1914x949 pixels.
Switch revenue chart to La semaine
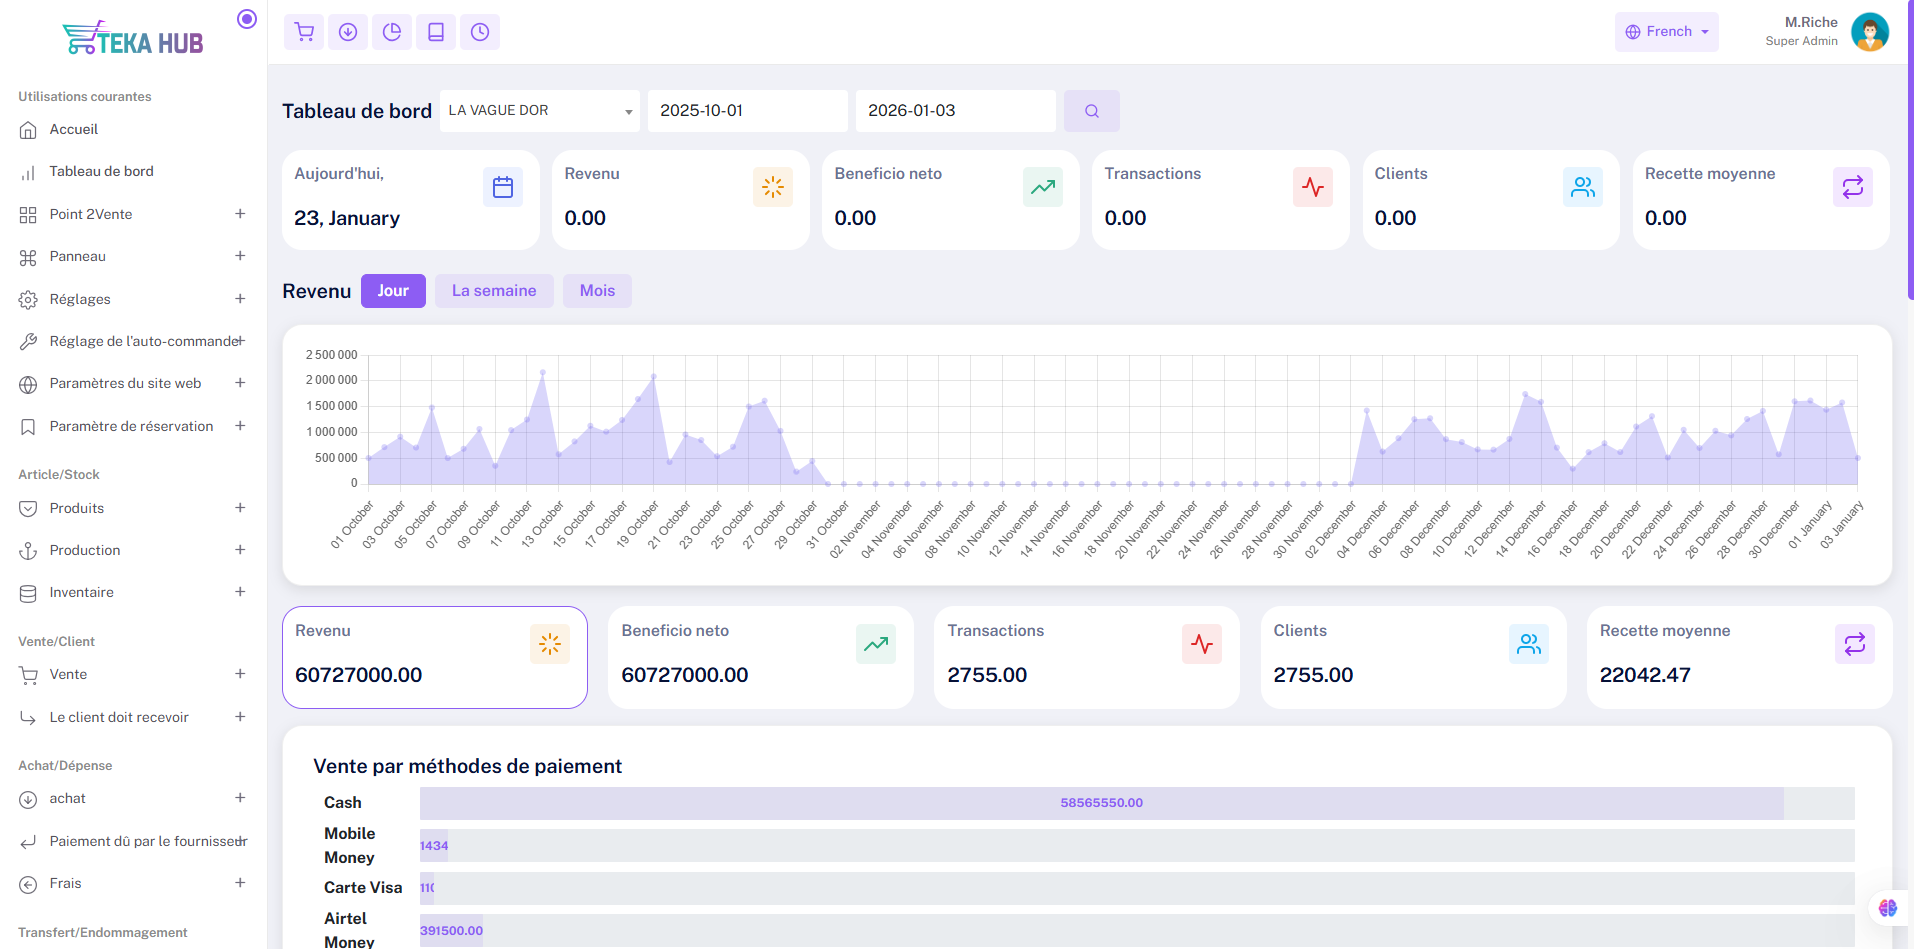click(494, 291)
